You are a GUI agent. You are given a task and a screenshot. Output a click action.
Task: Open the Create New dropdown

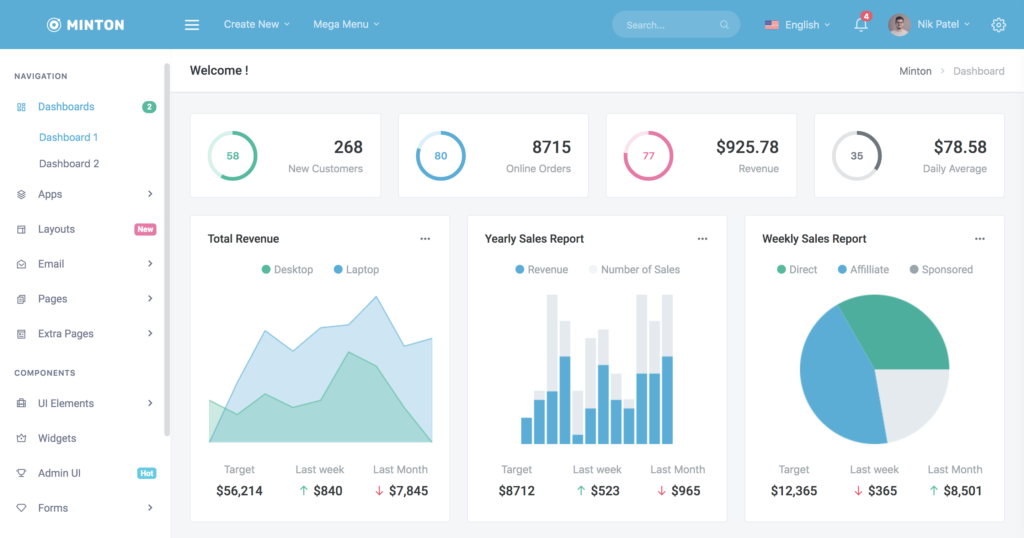coord(256,24)
